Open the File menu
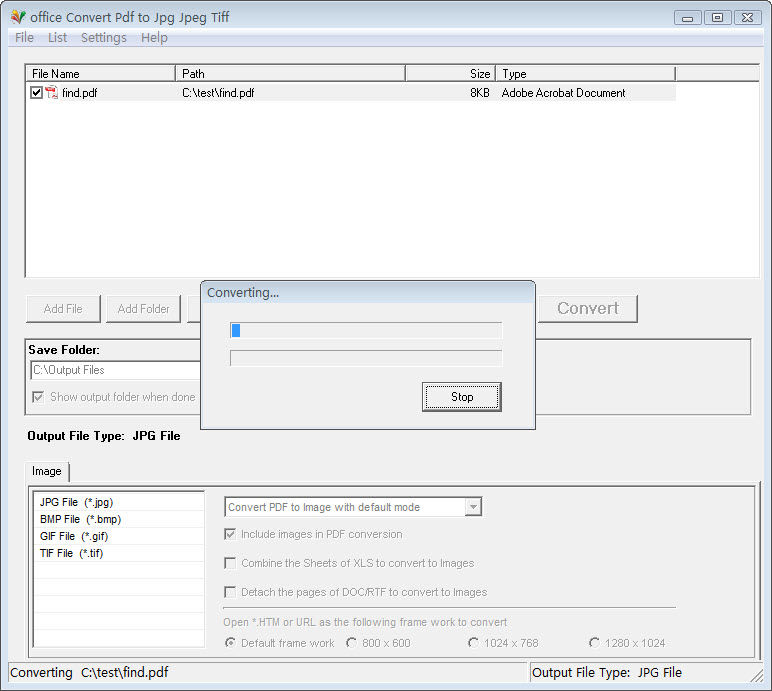772x691 pixels. [24, 37]
